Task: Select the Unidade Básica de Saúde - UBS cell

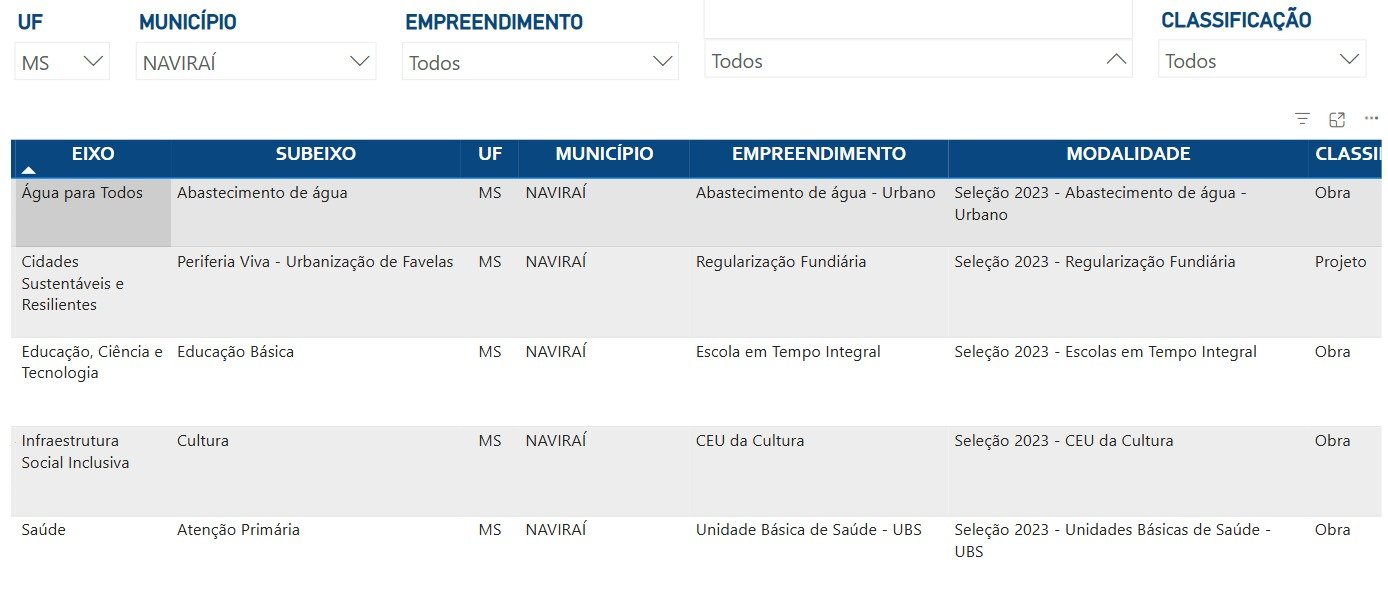Action: (x=808, y=530)
